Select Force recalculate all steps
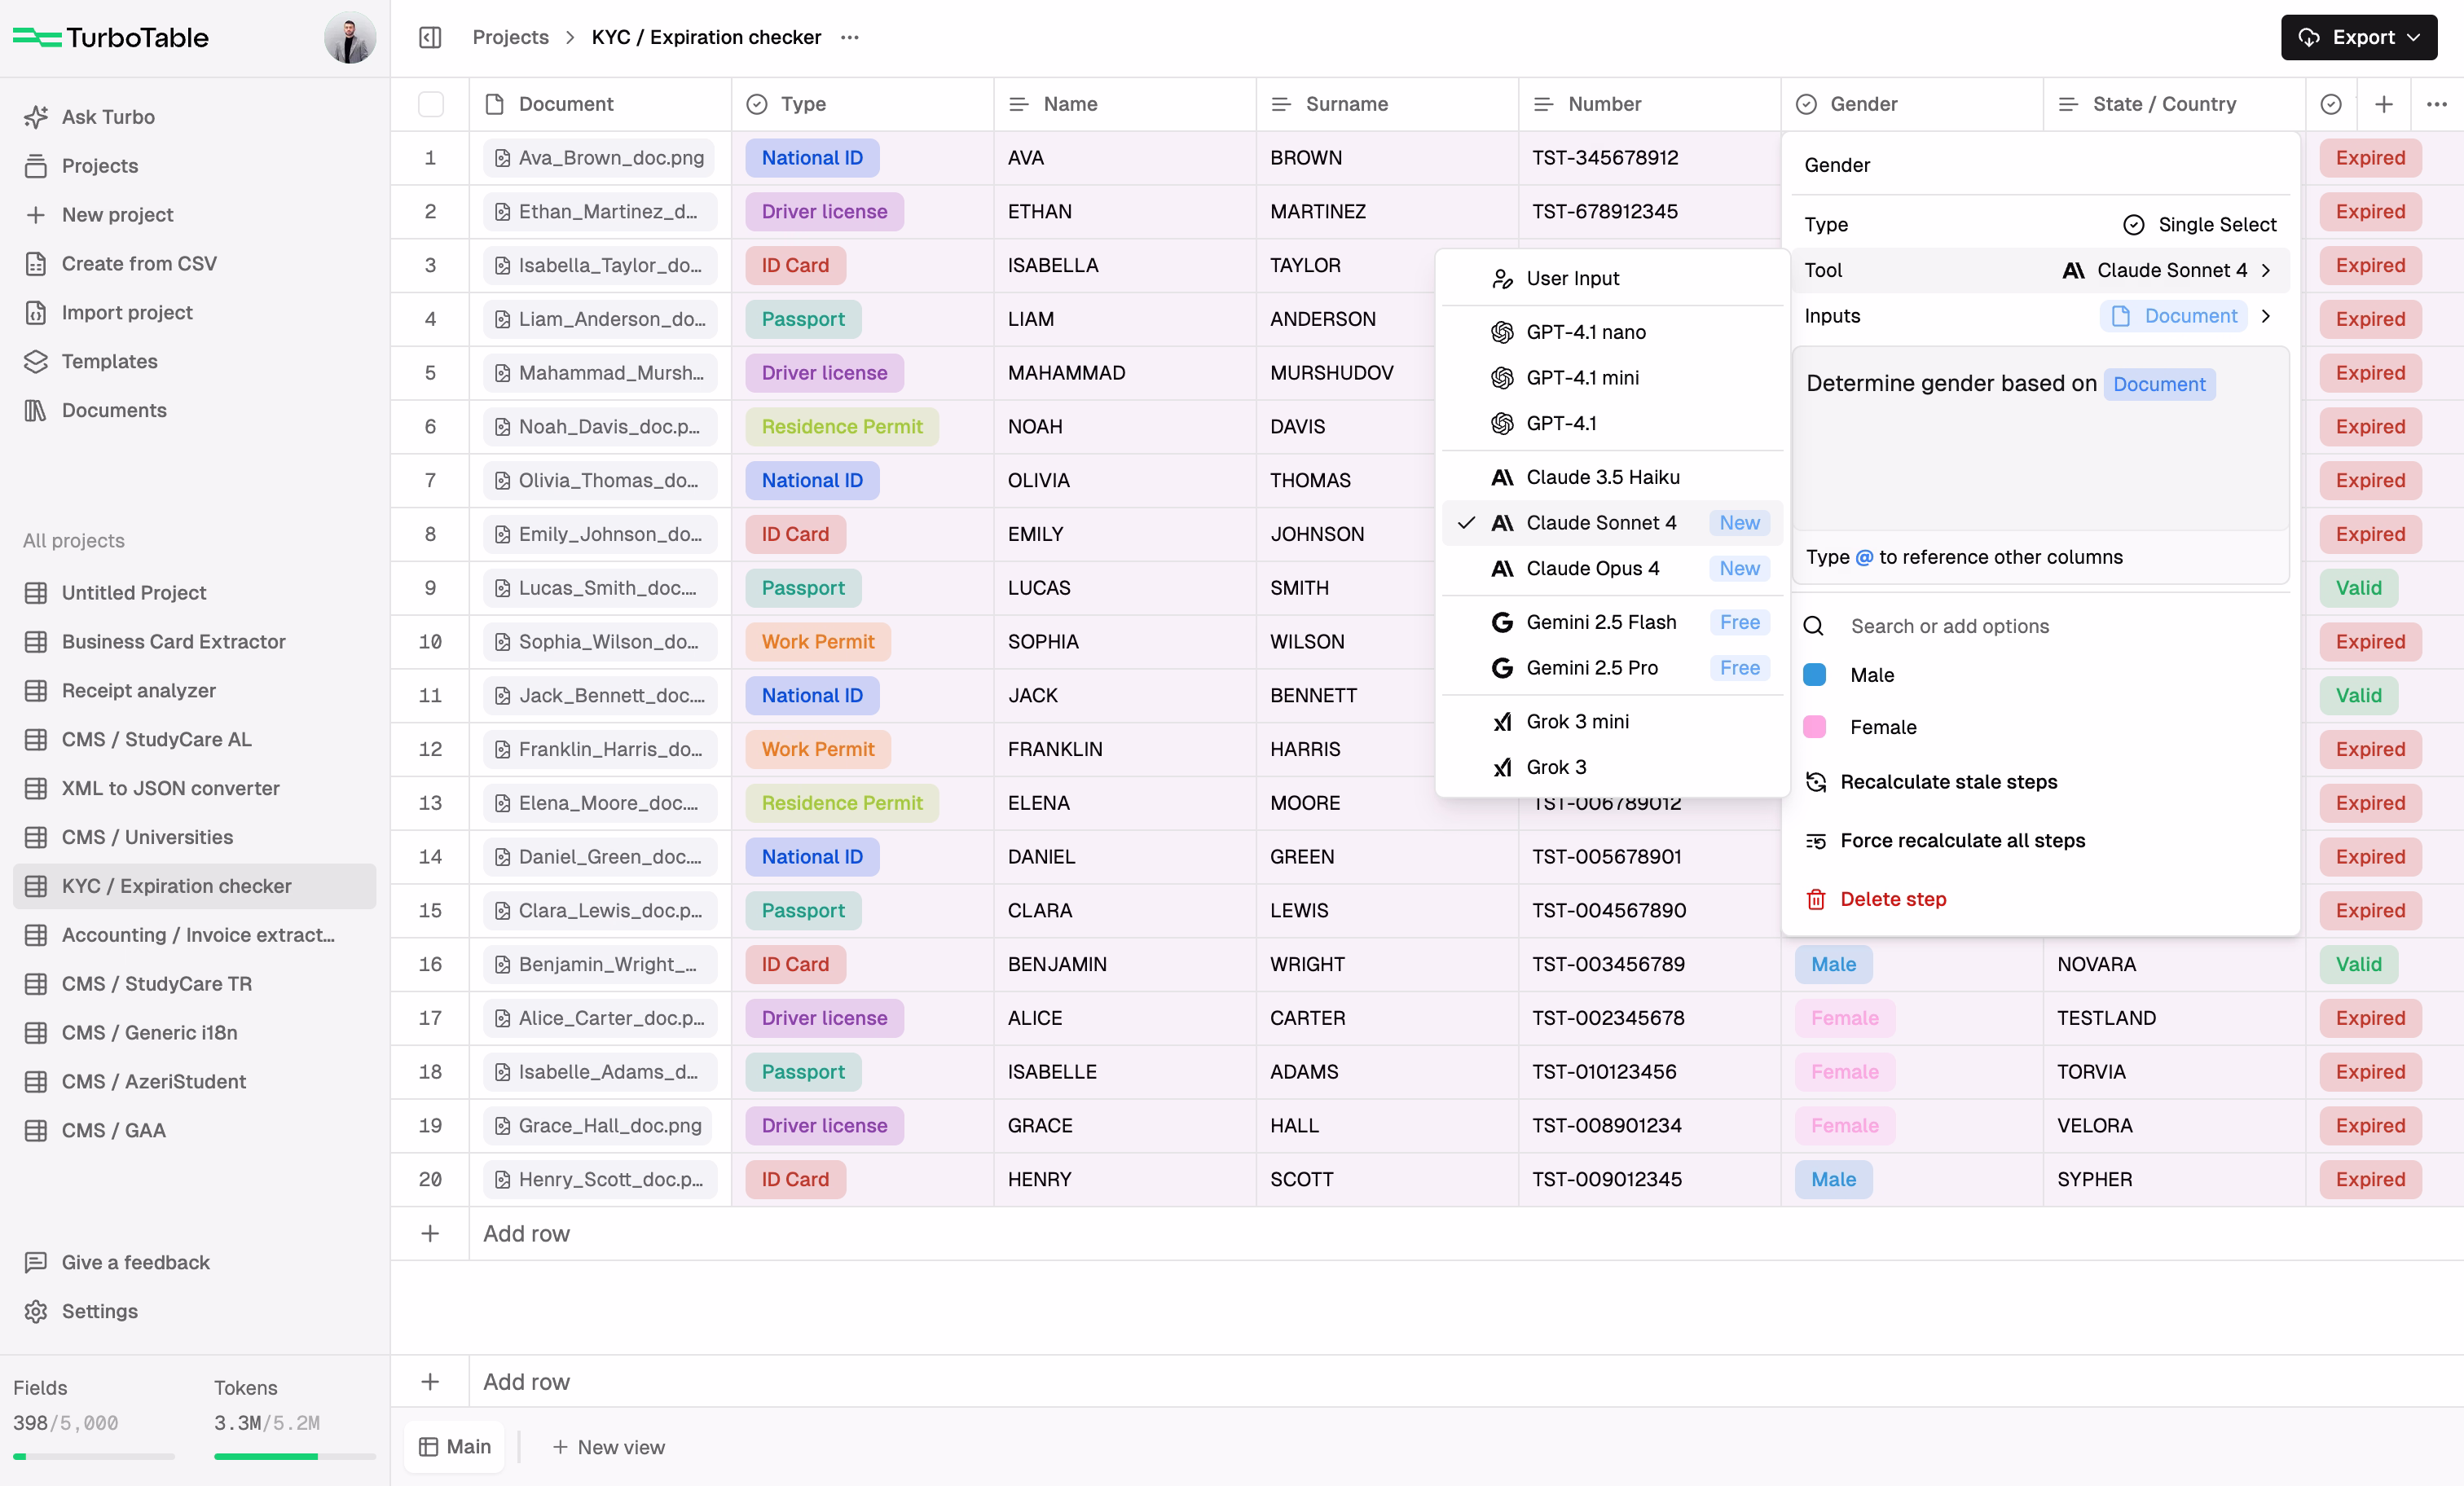2464x1486 pixels. pos(1963,840)
